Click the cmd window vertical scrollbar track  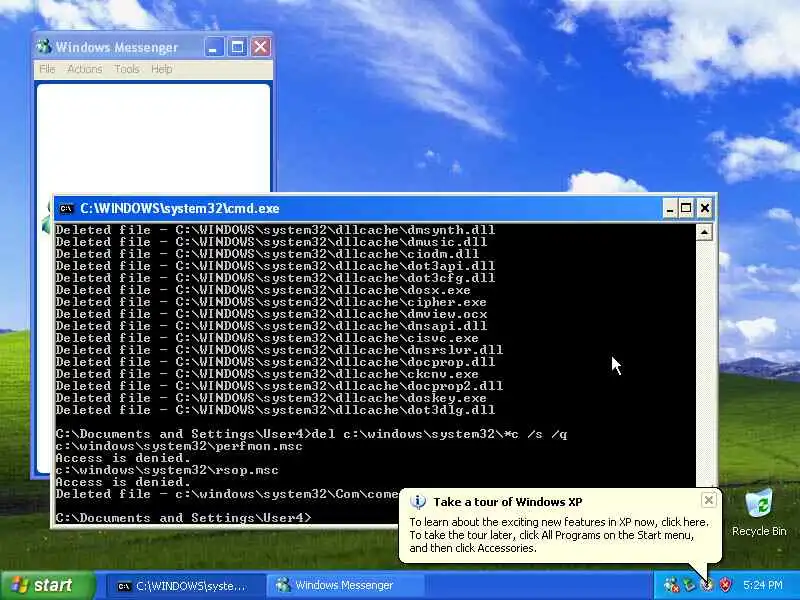[704, 362]
